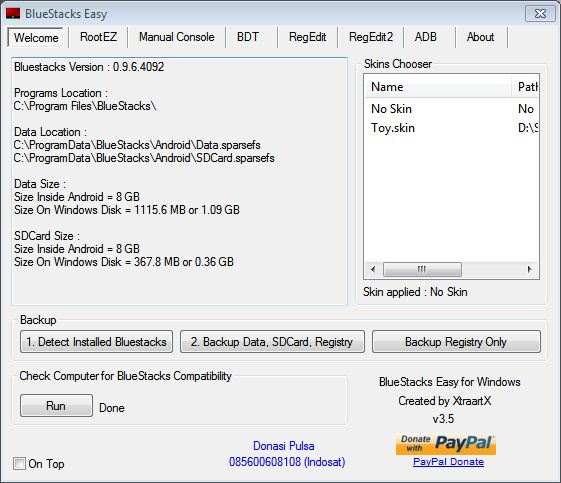Click the Created by XtraartX text

pyautogui.click(x=444, y=401)
